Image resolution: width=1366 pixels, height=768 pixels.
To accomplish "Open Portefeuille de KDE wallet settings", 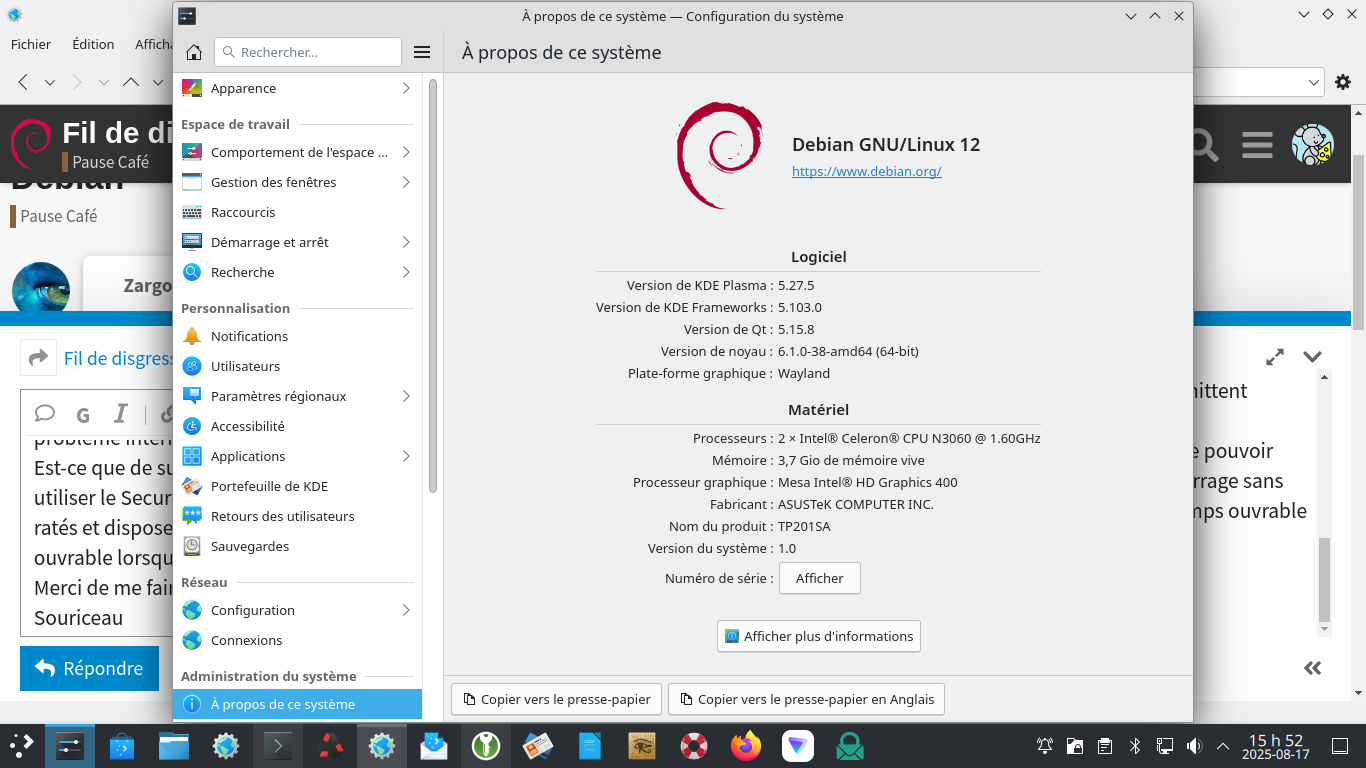I will pyautogui.click(x=269, y=486).
